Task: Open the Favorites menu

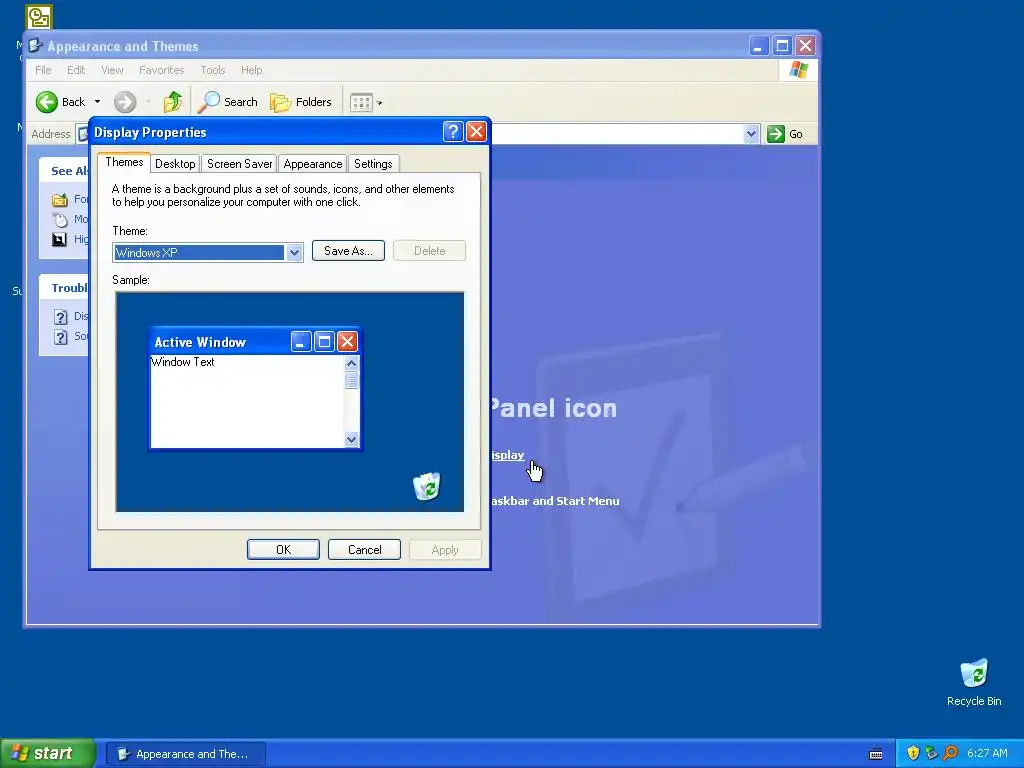Action: [x=161, y=70]
